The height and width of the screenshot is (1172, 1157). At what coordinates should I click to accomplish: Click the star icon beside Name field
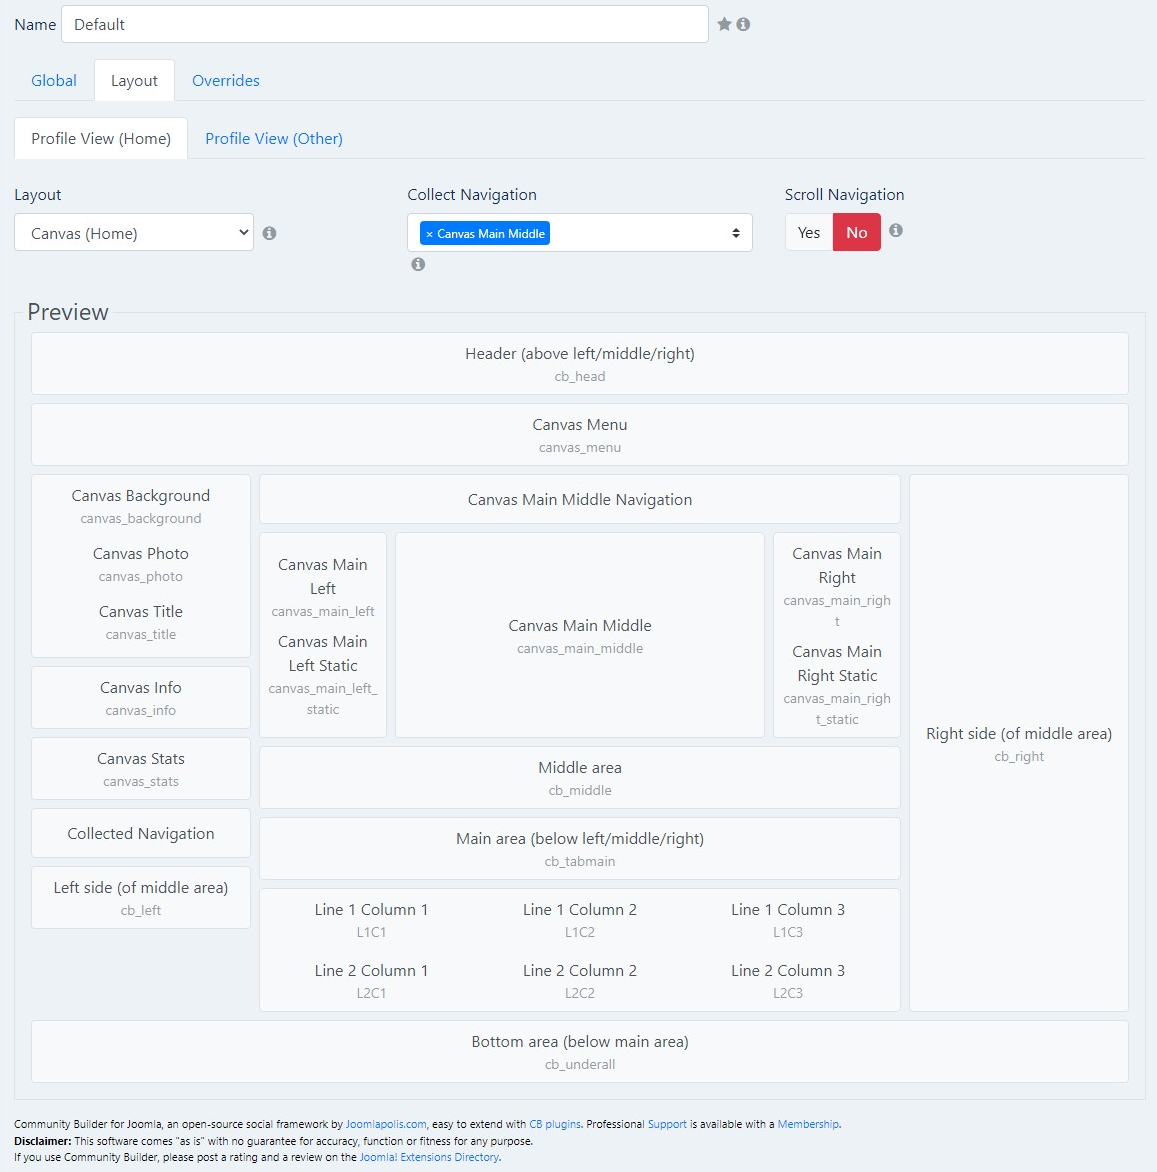723,24
